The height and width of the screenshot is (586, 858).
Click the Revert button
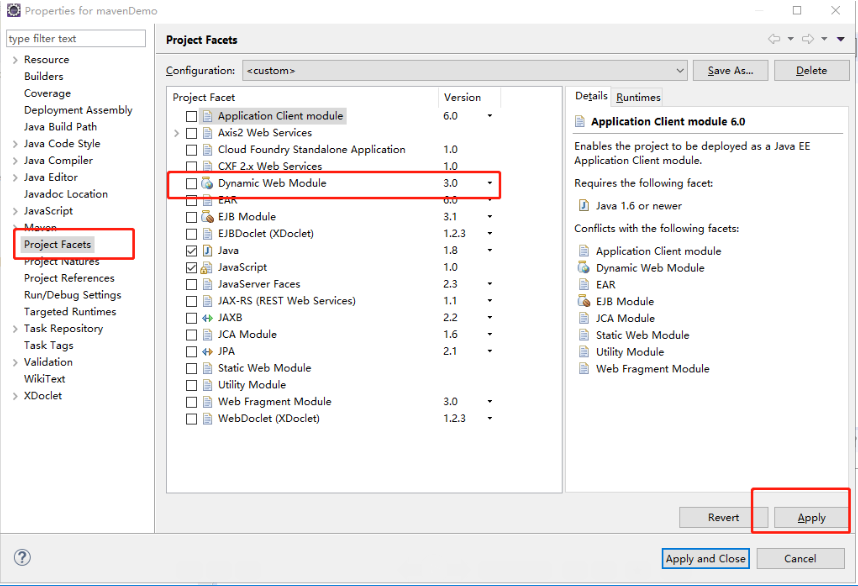[x=723, y=518]
